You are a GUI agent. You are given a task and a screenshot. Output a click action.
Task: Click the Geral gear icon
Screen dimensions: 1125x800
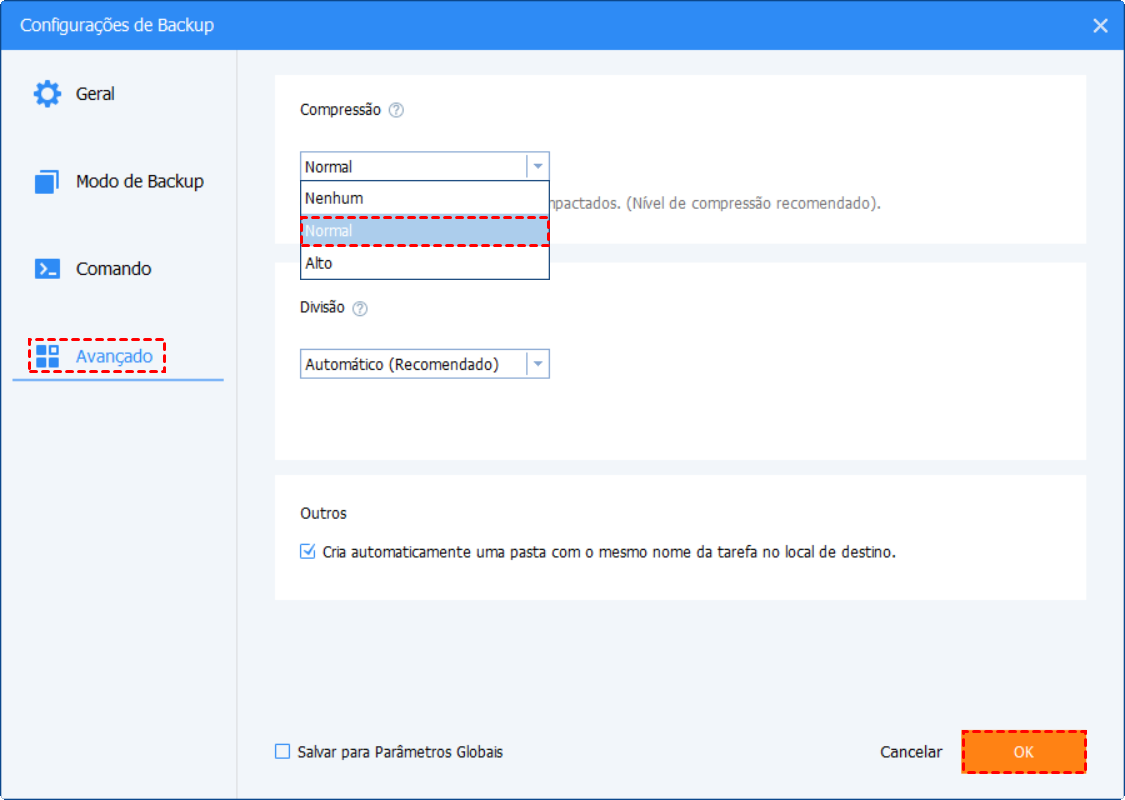47,94
